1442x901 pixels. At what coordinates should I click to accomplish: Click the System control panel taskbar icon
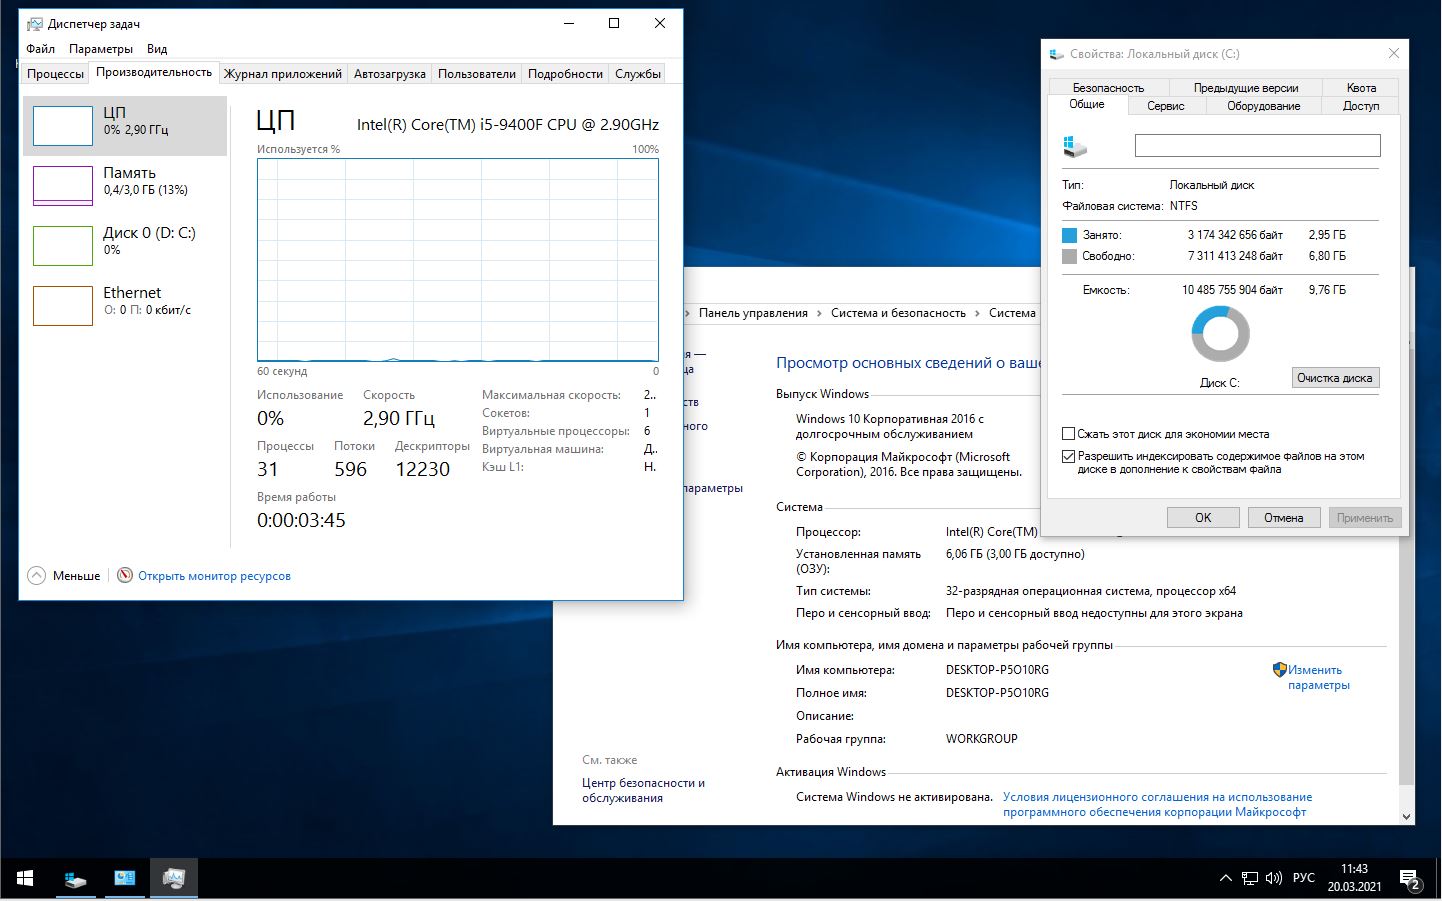click(x=124, y=878)
